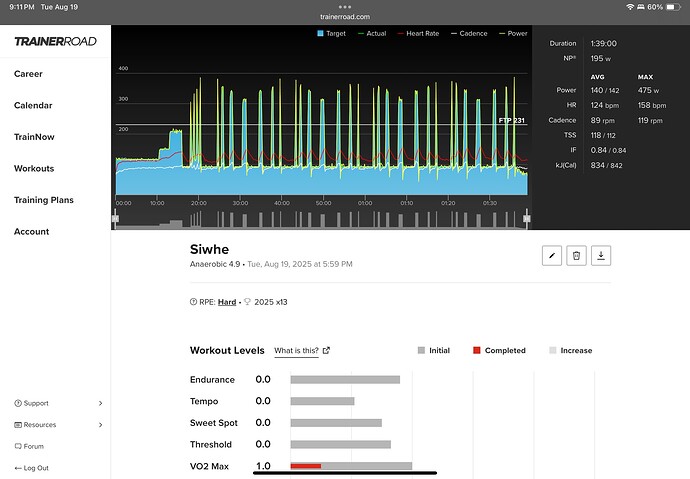Click the chart mini overview strip
Viewport: 690px width, 479px height.
coord(321,219)
